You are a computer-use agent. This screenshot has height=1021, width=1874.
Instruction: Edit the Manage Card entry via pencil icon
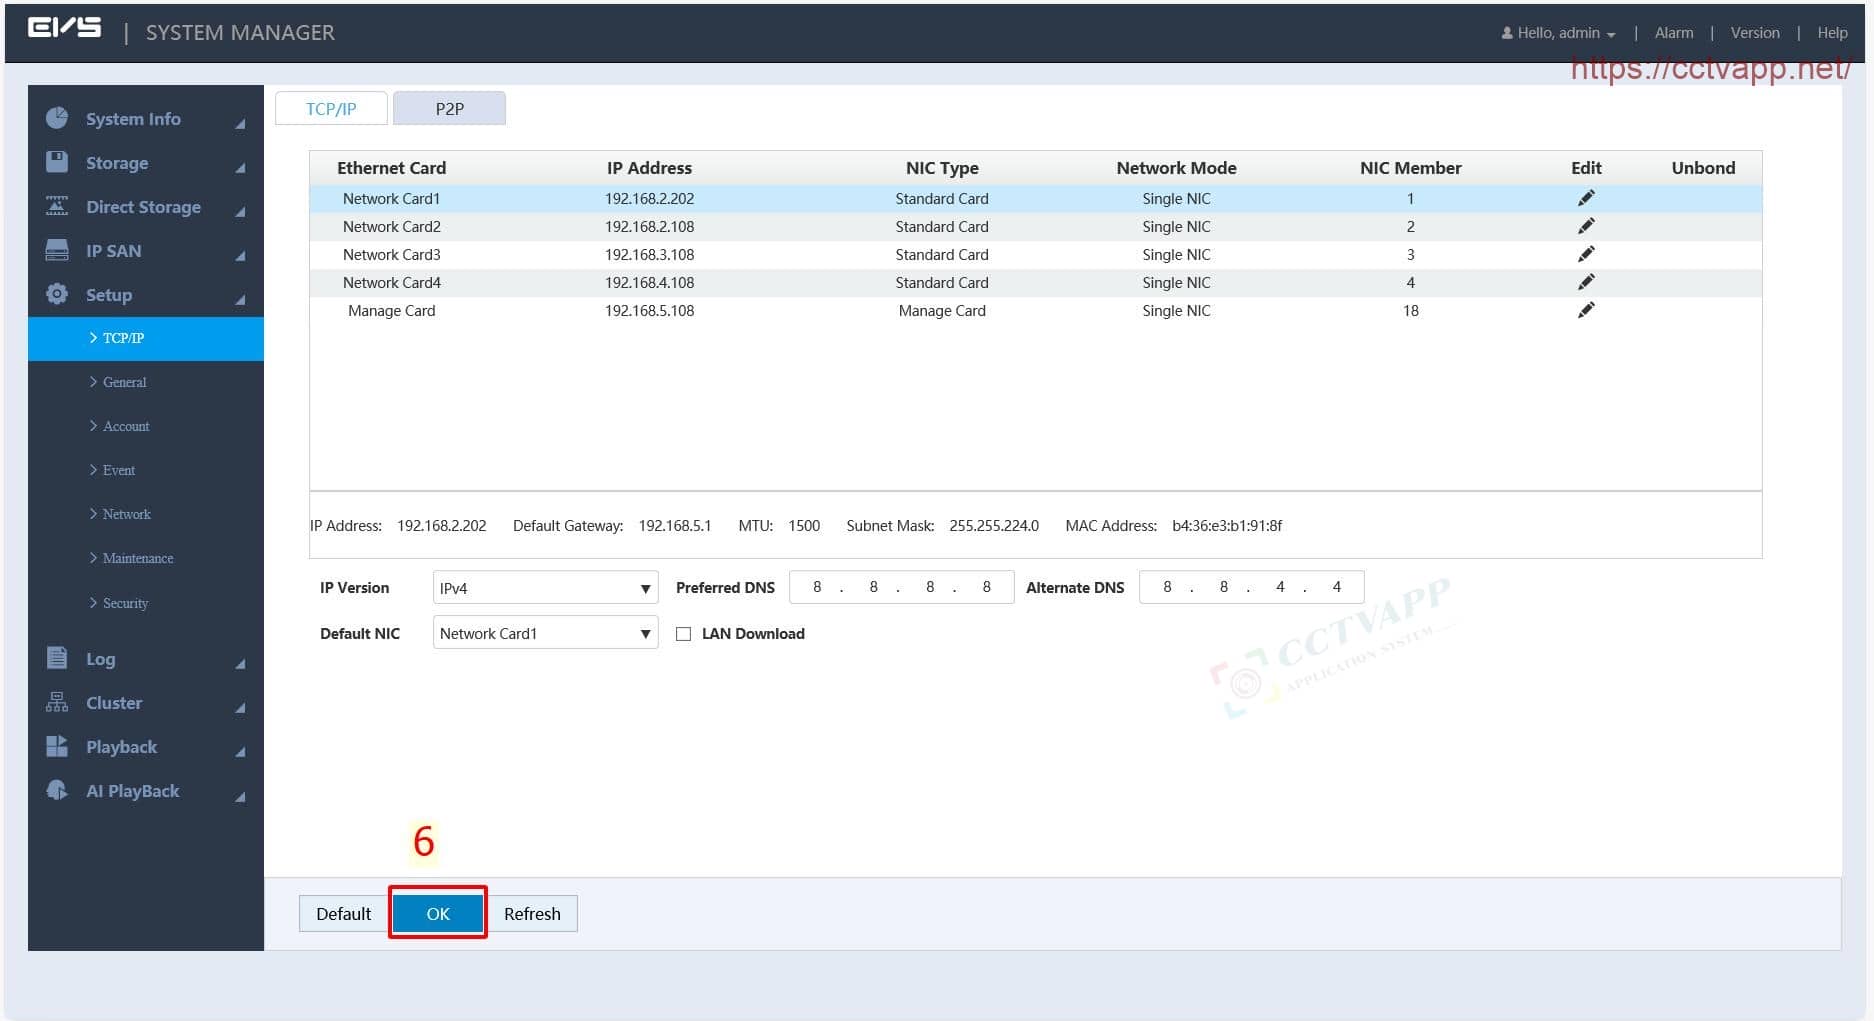pyautogui.click(x=1585, y=310)
